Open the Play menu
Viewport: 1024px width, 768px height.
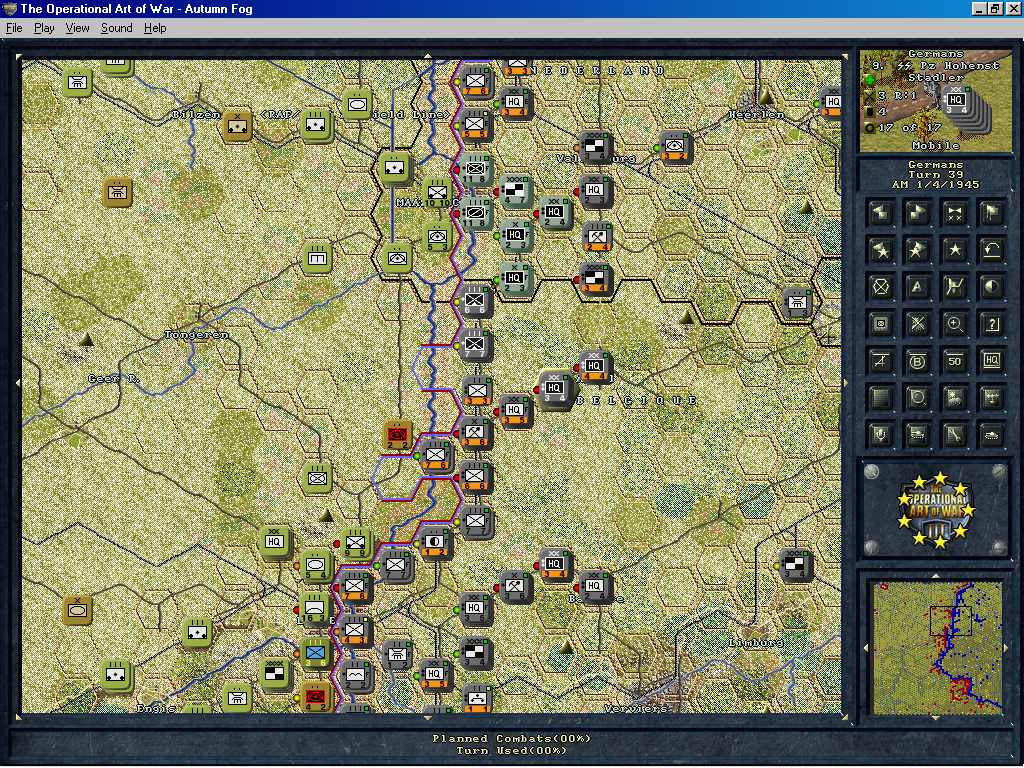[44, 28]
